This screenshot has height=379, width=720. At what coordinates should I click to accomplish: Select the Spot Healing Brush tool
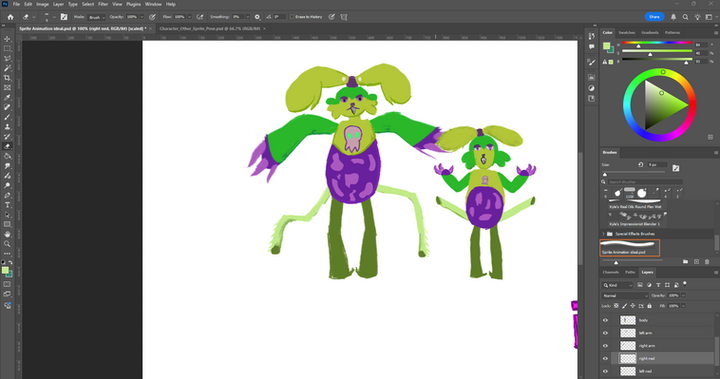pyautogui.click(x=7, y=107)
